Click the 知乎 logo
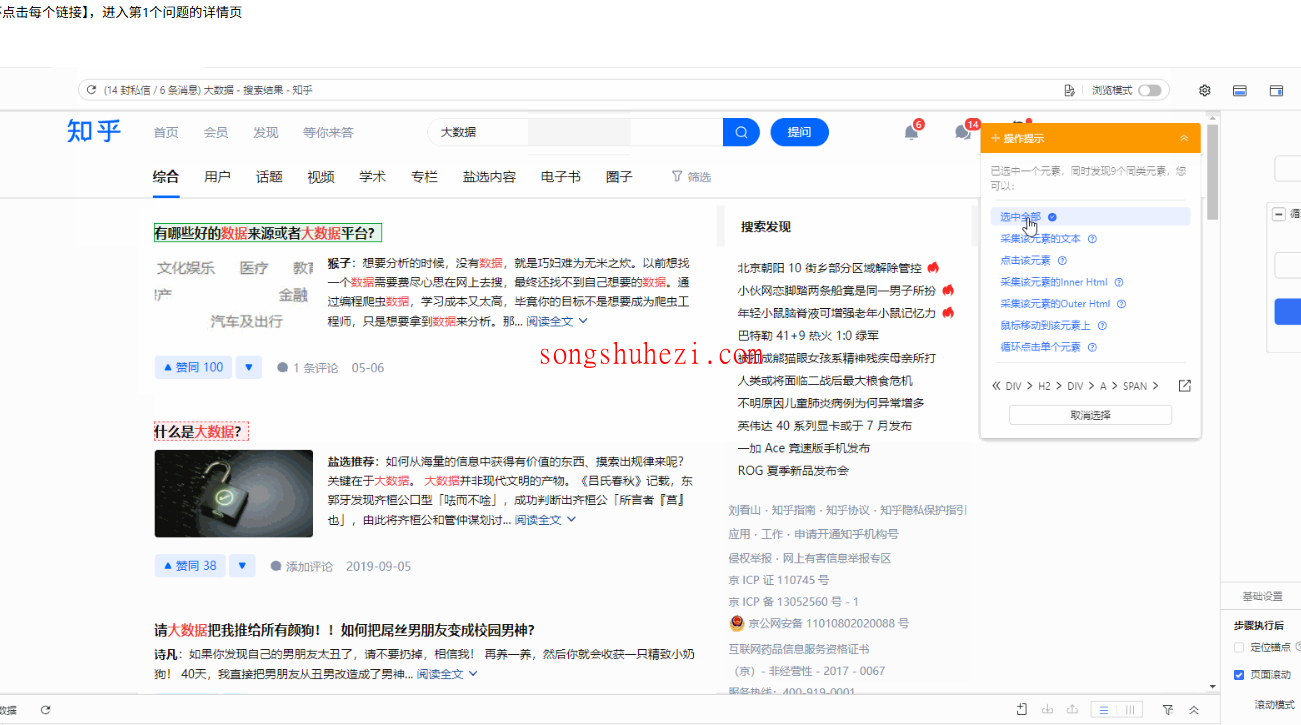This screenshot has width=1301, height=725. click(x=94, y=131)
